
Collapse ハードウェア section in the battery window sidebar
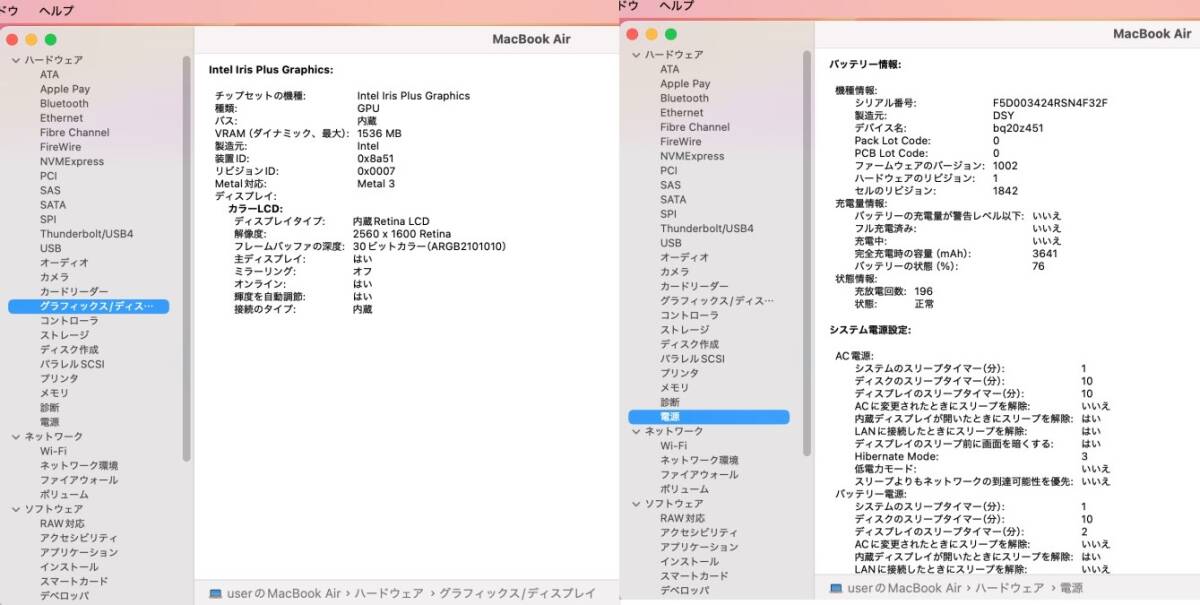pos(635,55)
